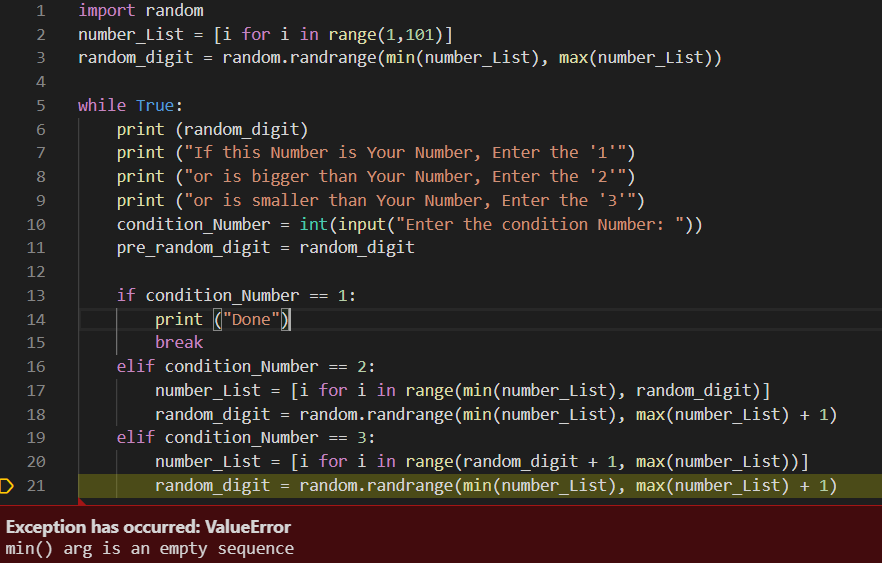The height and width of the screenshot is (563, 882).
Task: Click the 'import' keyword on line 1
Action: [106, 11]
